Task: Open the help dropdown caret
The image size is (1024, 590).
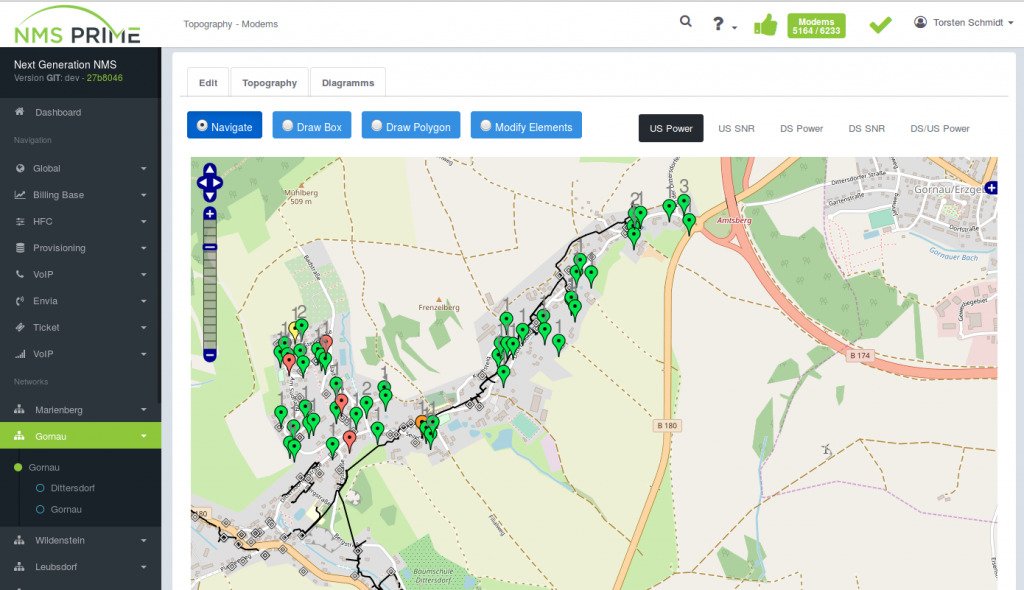Action: pos(735,27)
